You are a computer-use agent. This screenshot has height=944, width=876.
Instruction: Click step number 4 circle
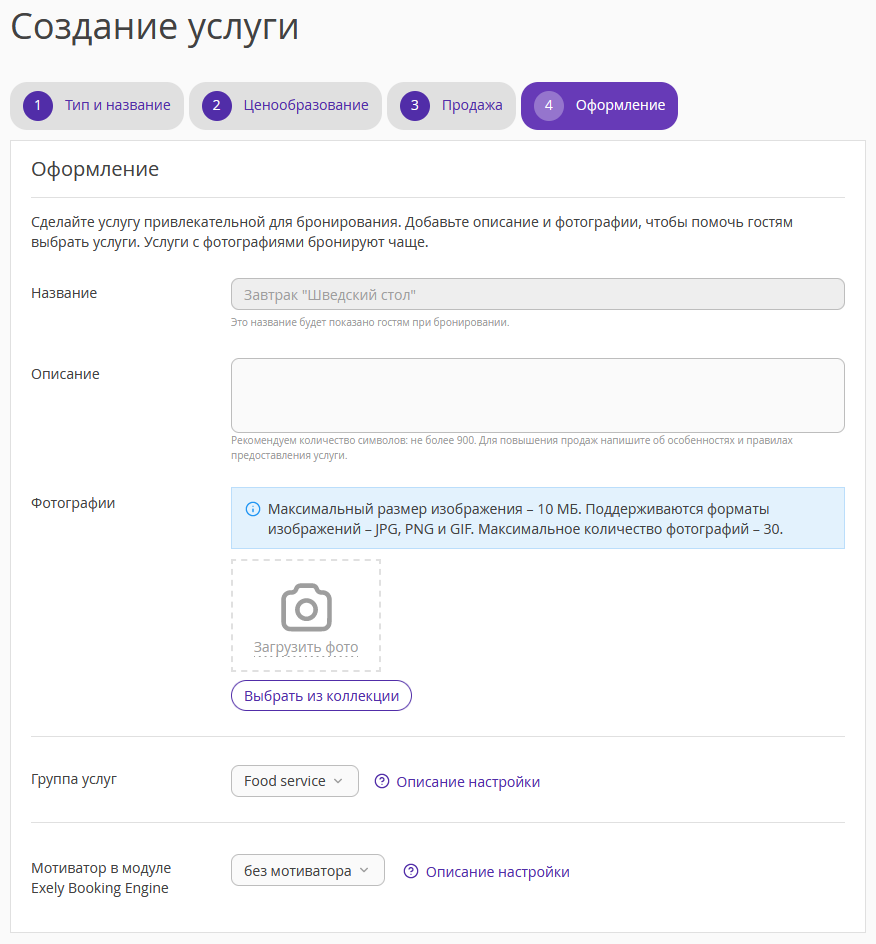[548, 106]
